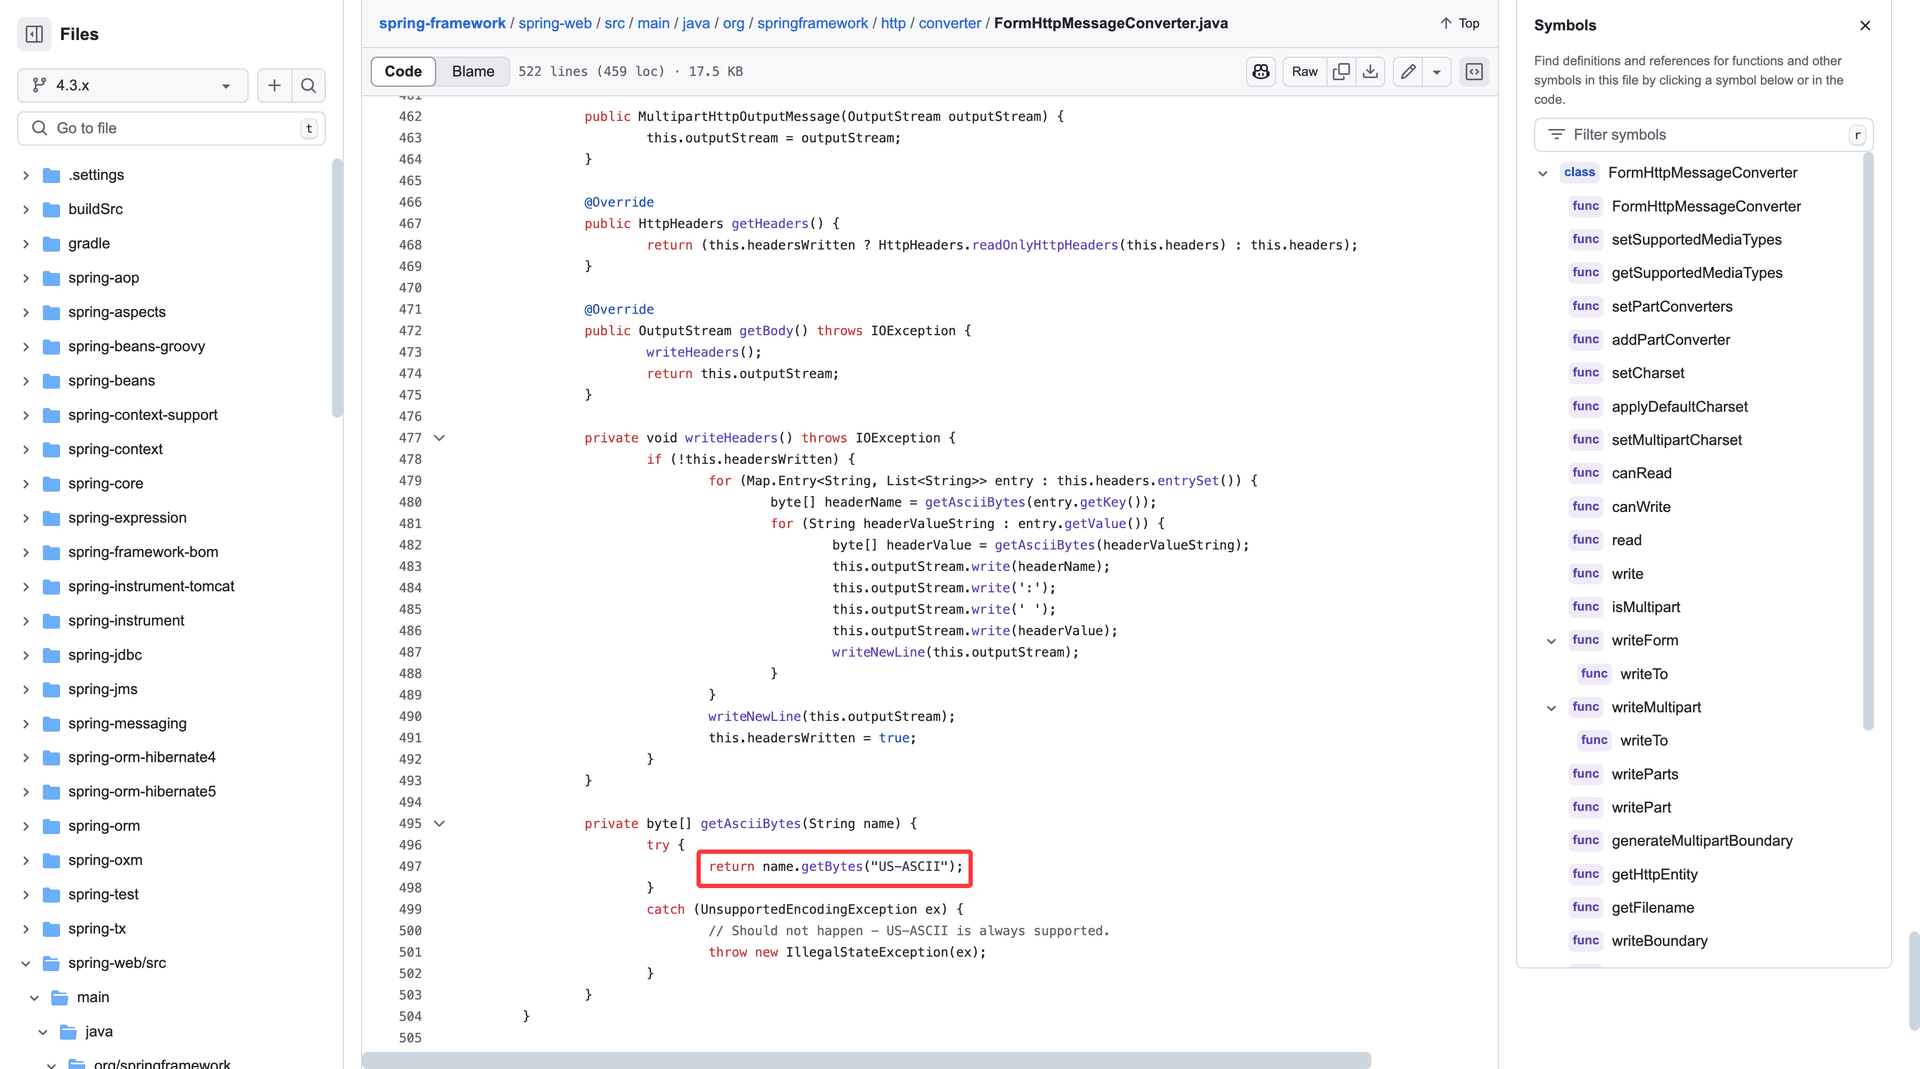
Task: Collapse the writeMultipart symbol node
Action: pyautogui.click(x=1551, y=708)
